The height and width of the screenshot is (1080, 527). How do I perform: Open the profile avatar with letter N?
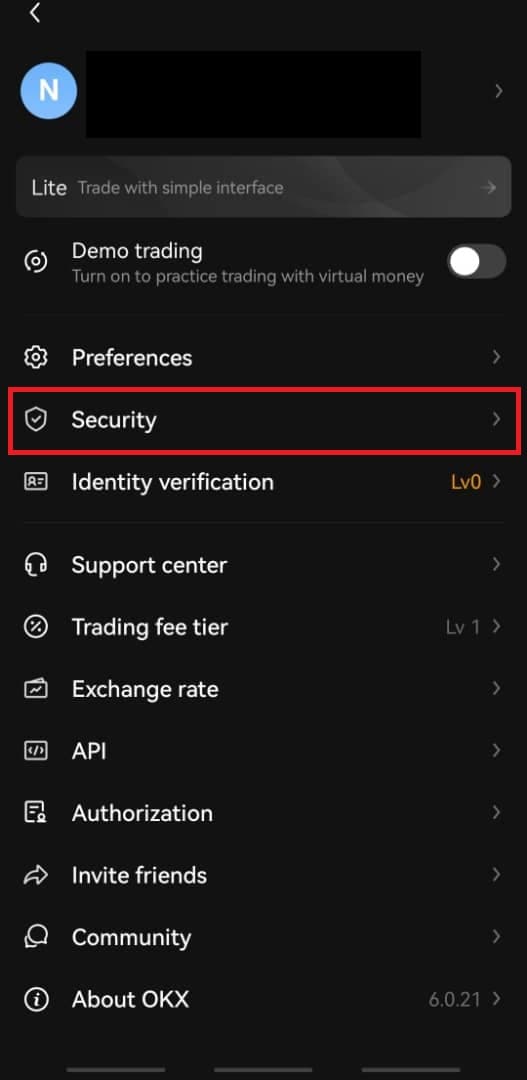[x=48, y=90]
